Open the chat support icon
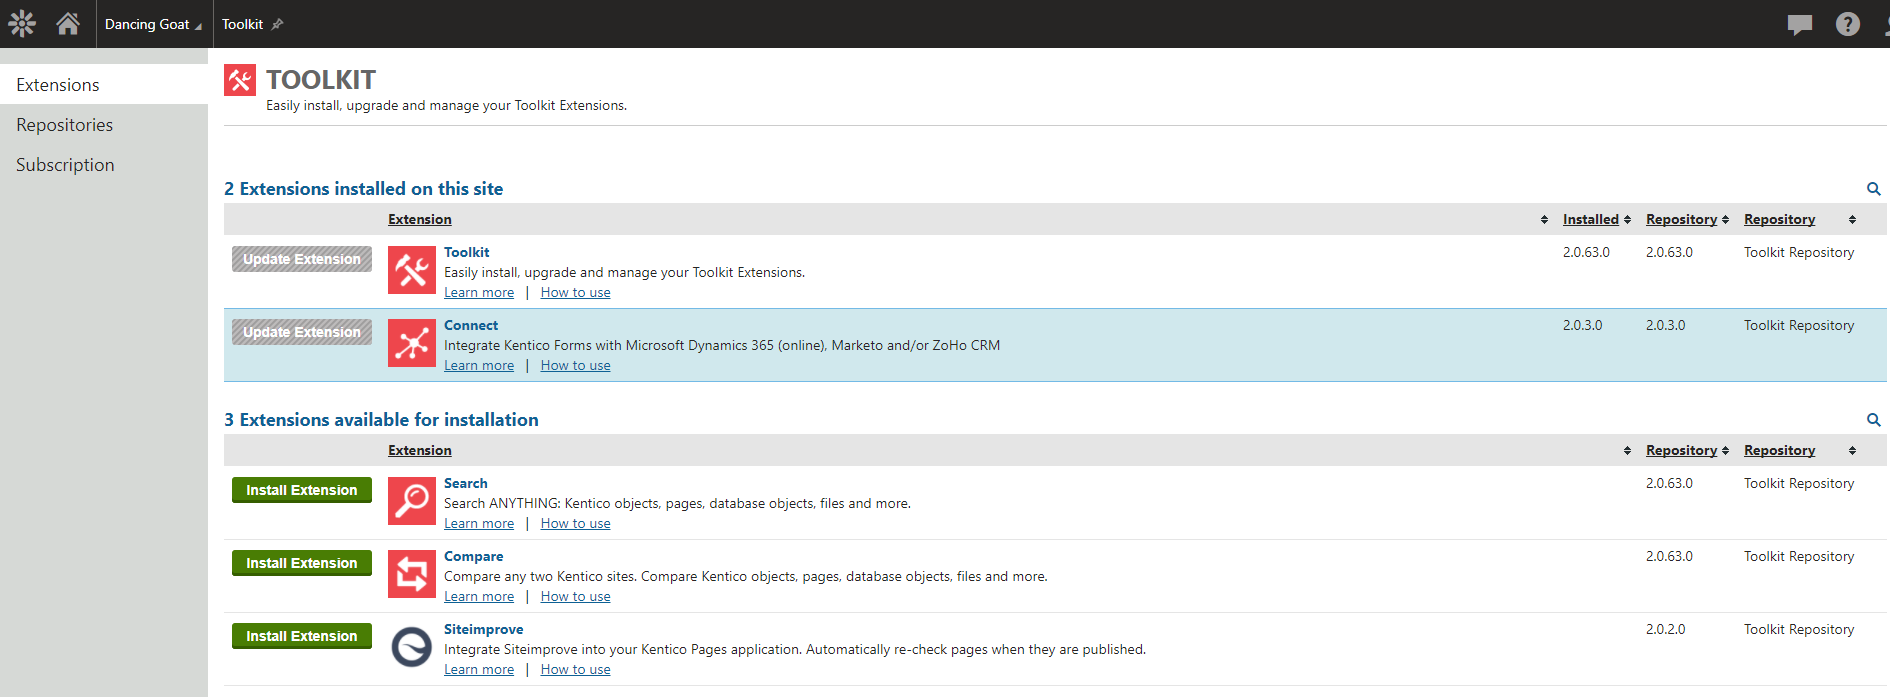The image size is (1890, 697). click(1800, 24)
